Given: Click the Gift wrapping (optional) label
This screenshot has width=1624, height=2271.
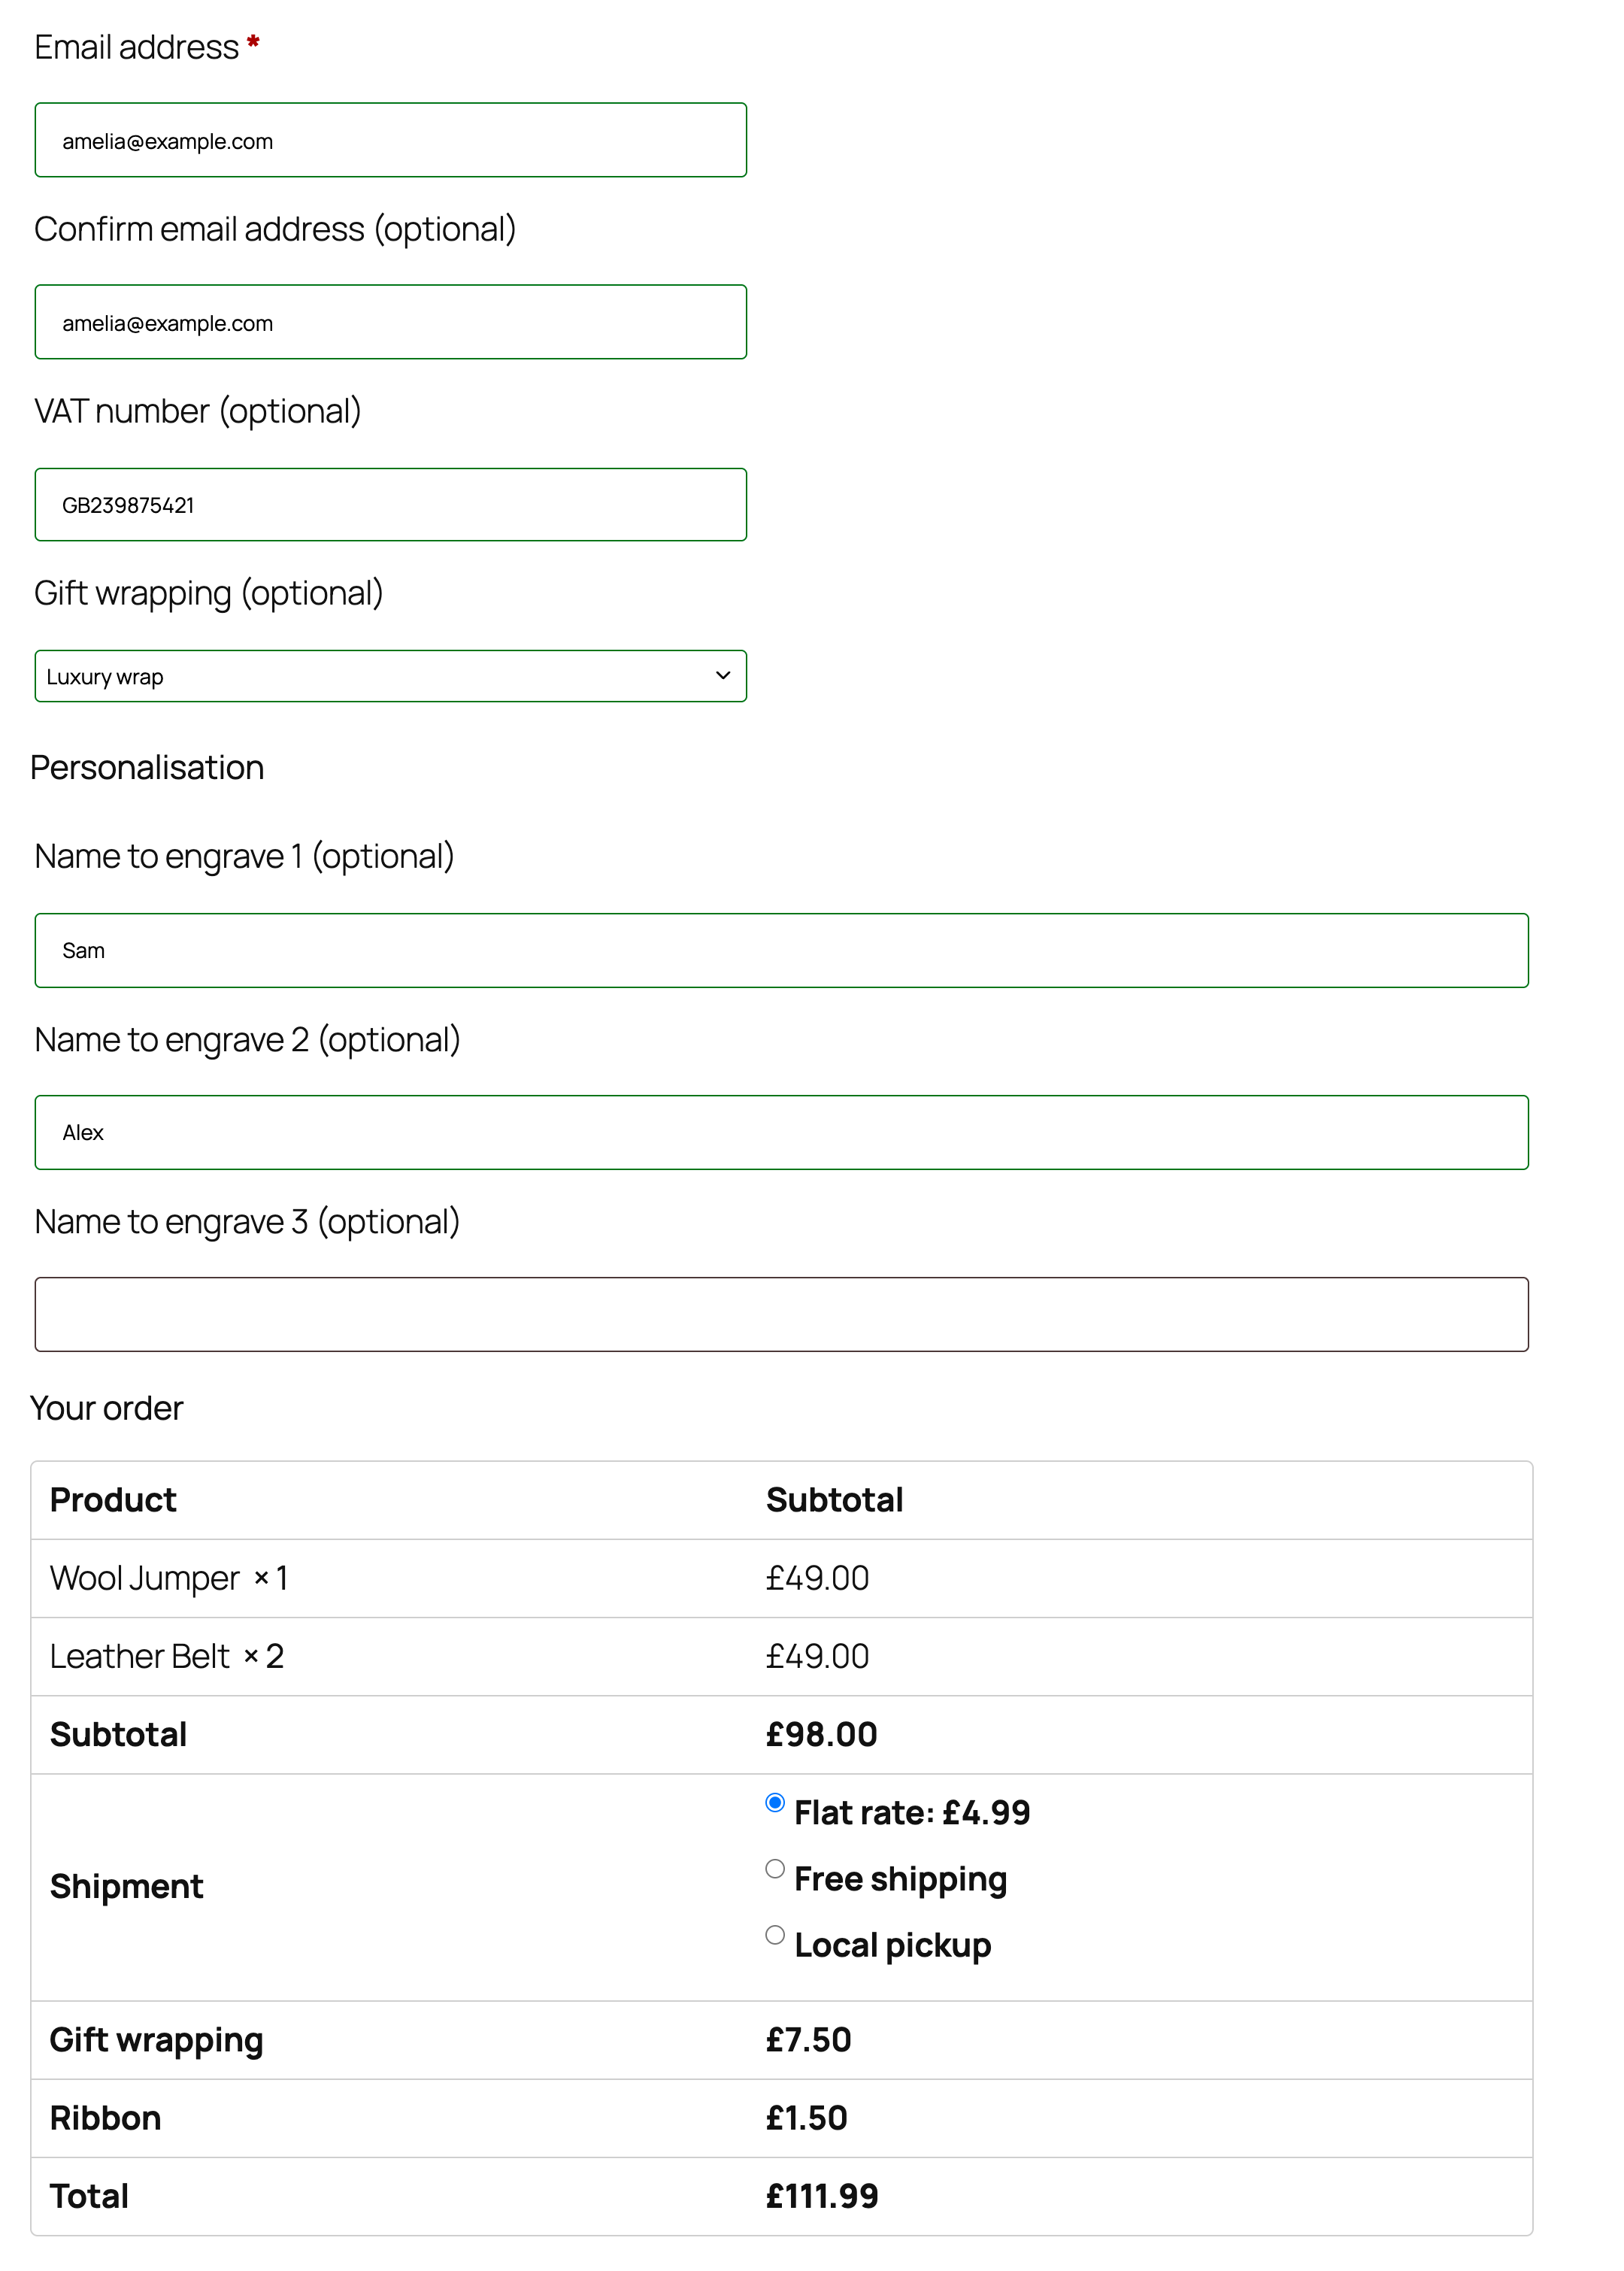Looking at the screenshot, I should [209, 593].
